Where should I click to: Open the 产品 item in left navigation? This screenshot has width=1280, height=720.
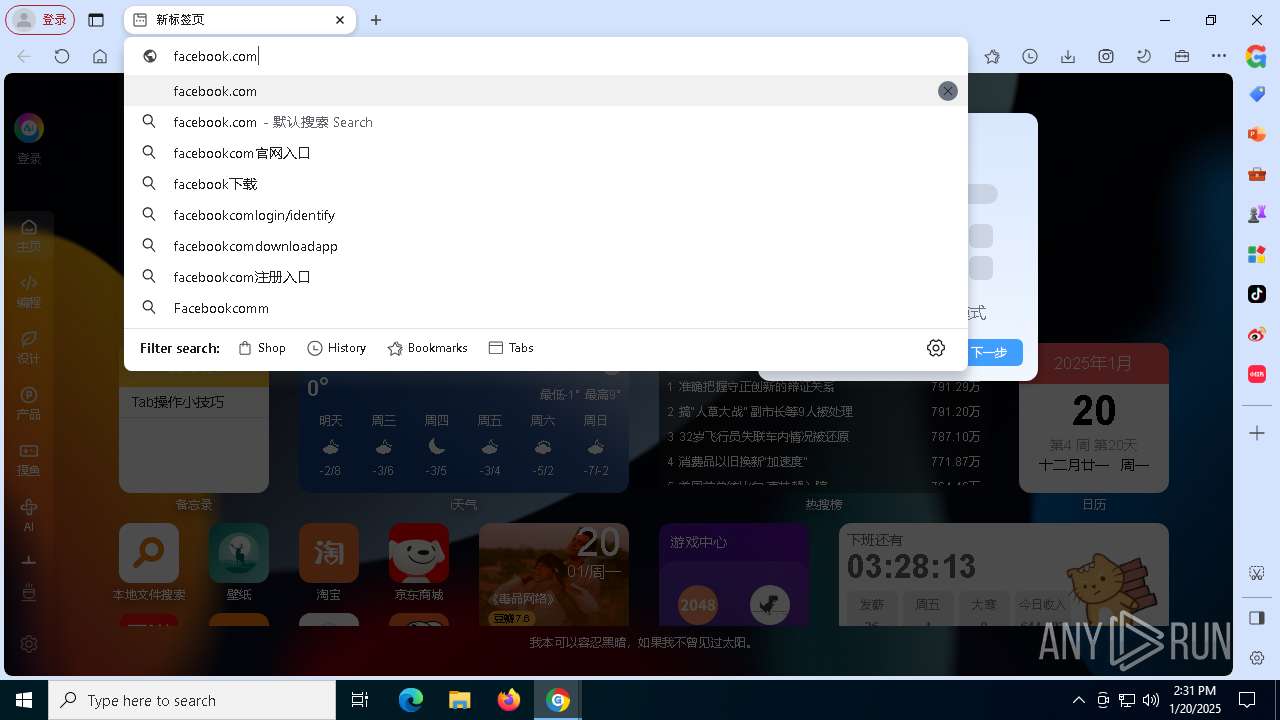tap(29, 403)
